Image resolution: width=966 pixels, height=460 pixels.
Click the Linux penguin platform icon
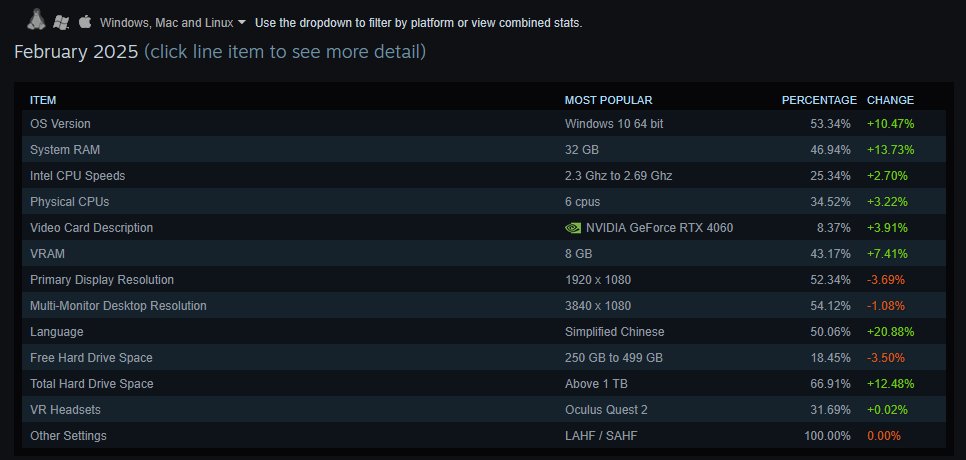[36, 20]
